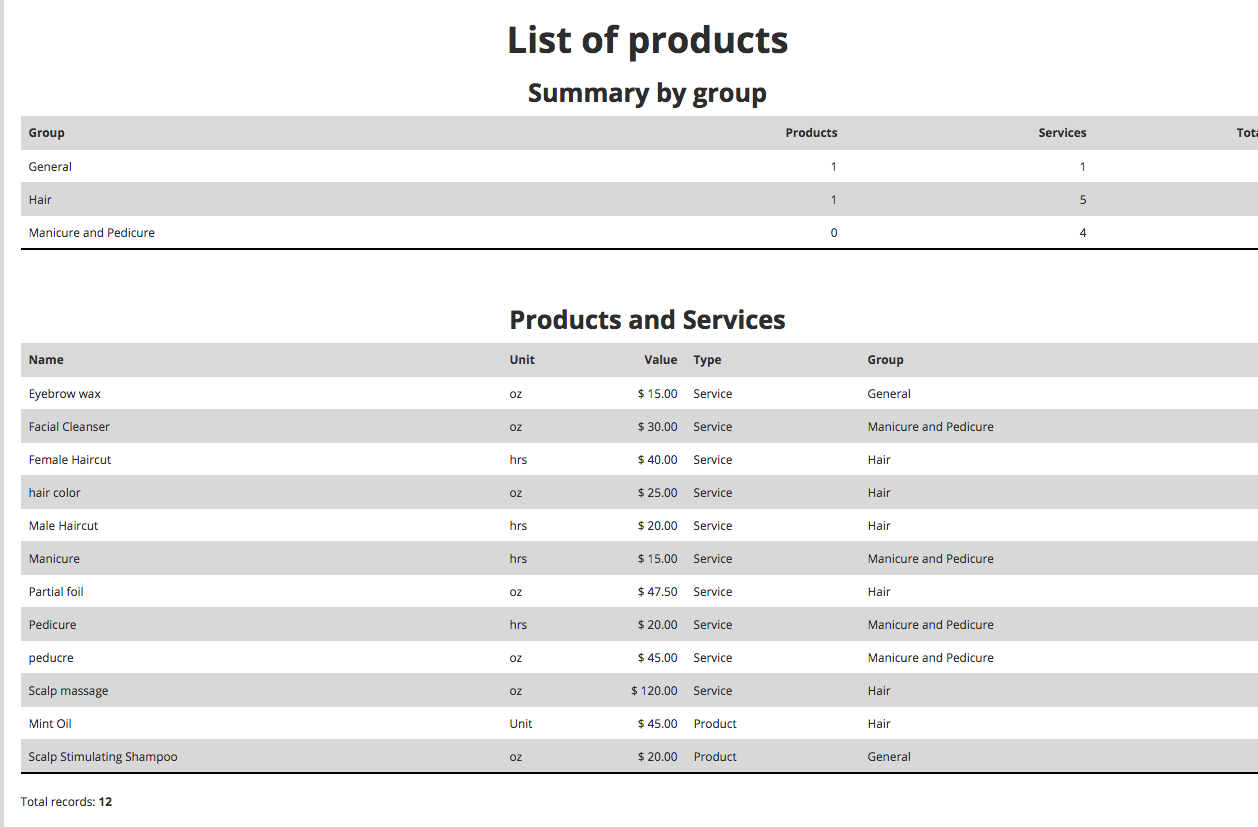Click 'Manicure and Pedicure' group for peducre

tap(931, 658)
